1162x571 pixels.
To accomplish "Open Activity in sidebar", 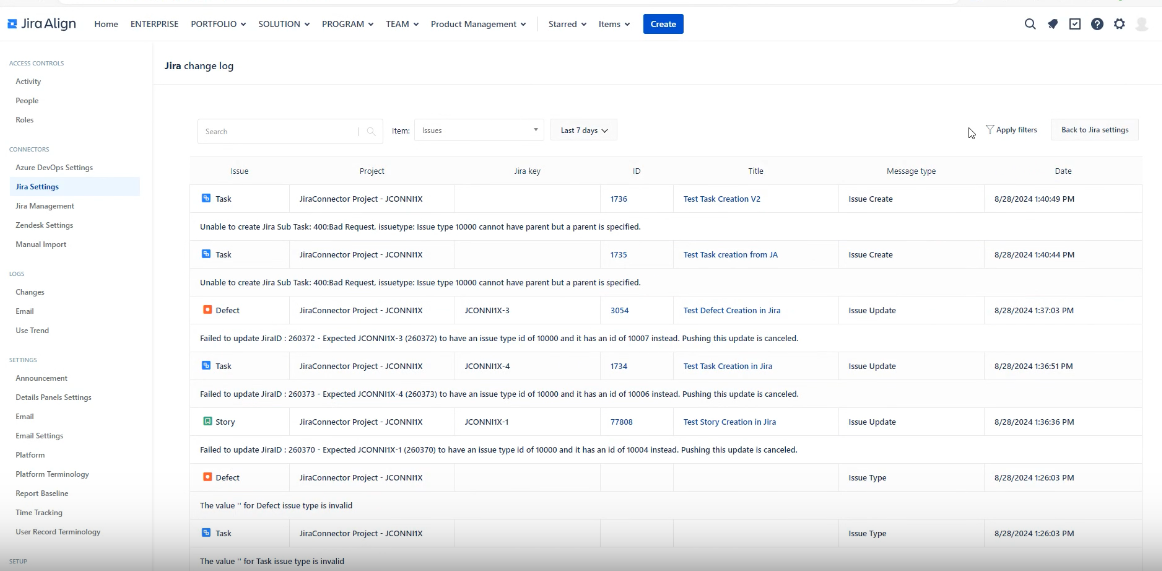I will pos(28,81).
